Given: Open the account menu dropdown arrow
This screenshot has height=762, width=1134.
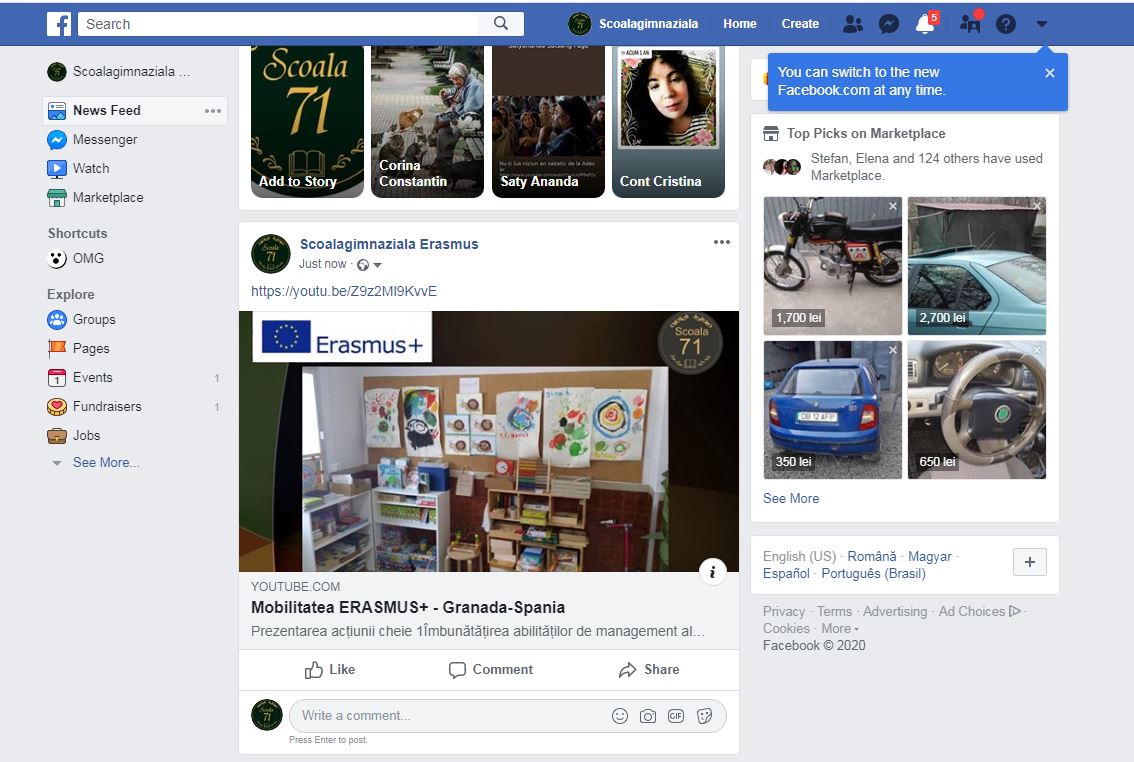Looking at the screenshot, I should 1041,24.
